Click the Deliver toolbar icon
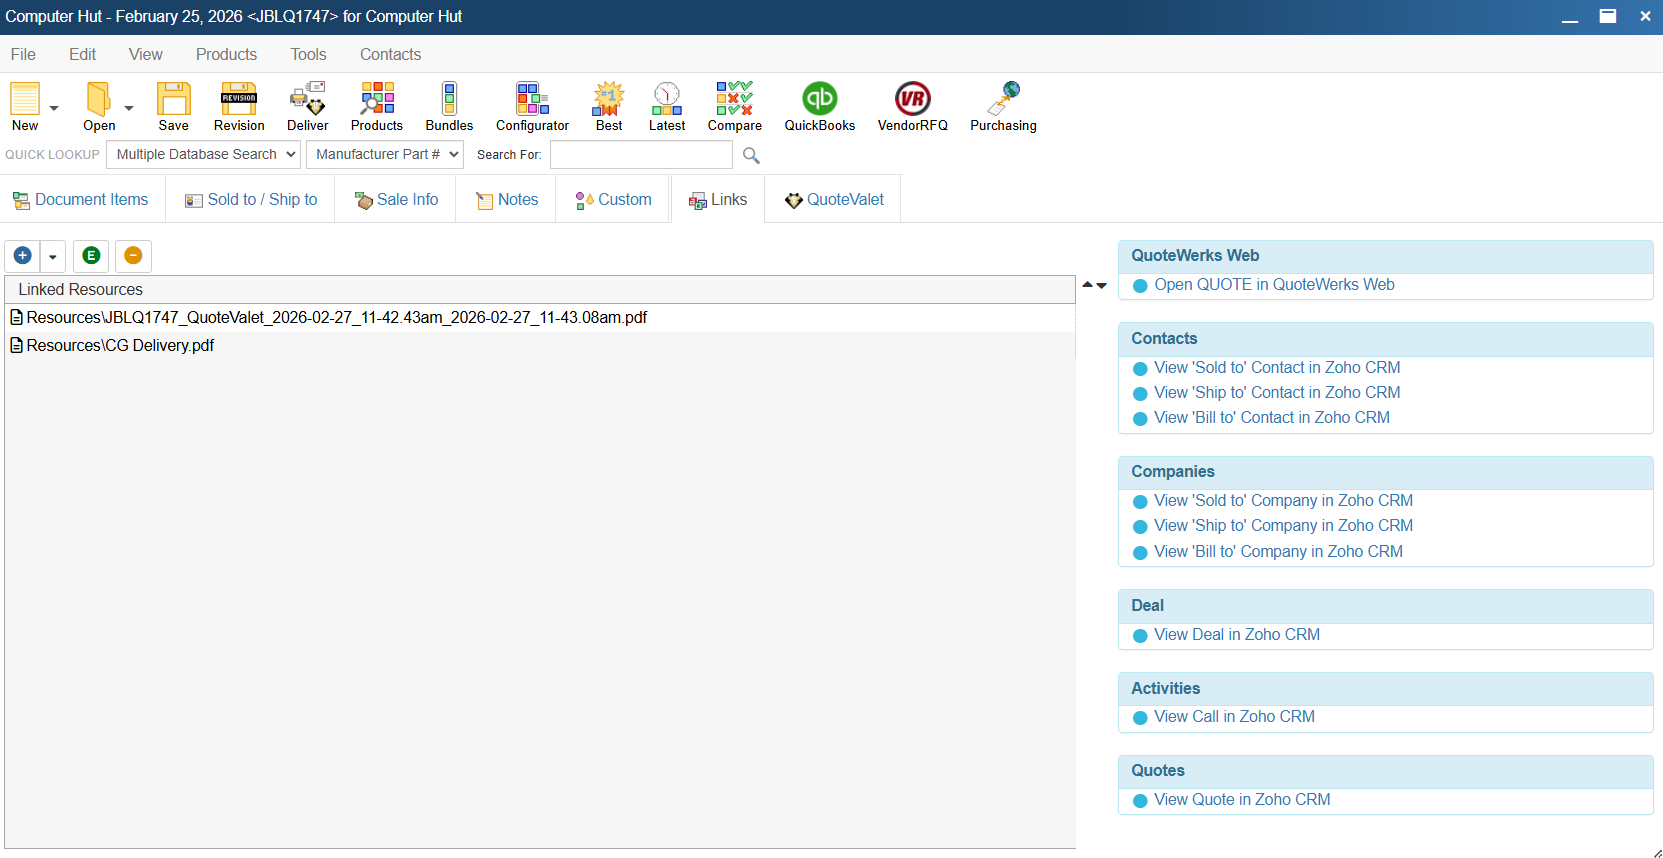This screenshot has height=858, width=1663. [x=307, y=106]
